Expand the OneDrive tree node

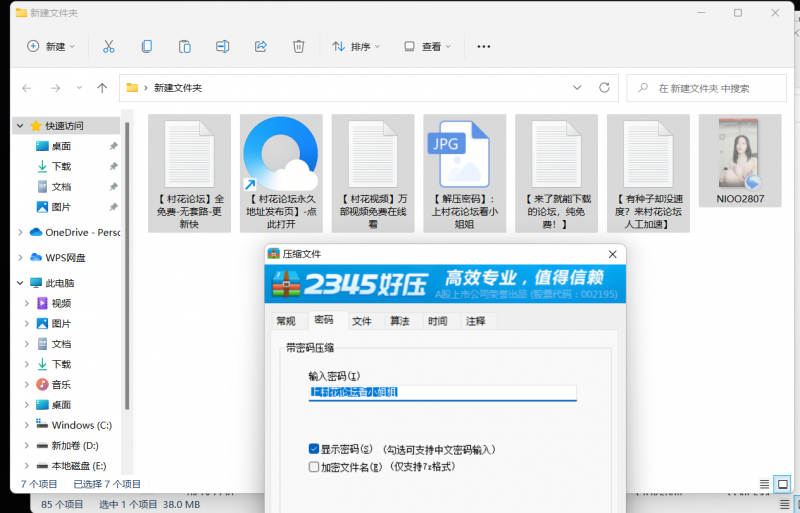click(x=21, y=232)
